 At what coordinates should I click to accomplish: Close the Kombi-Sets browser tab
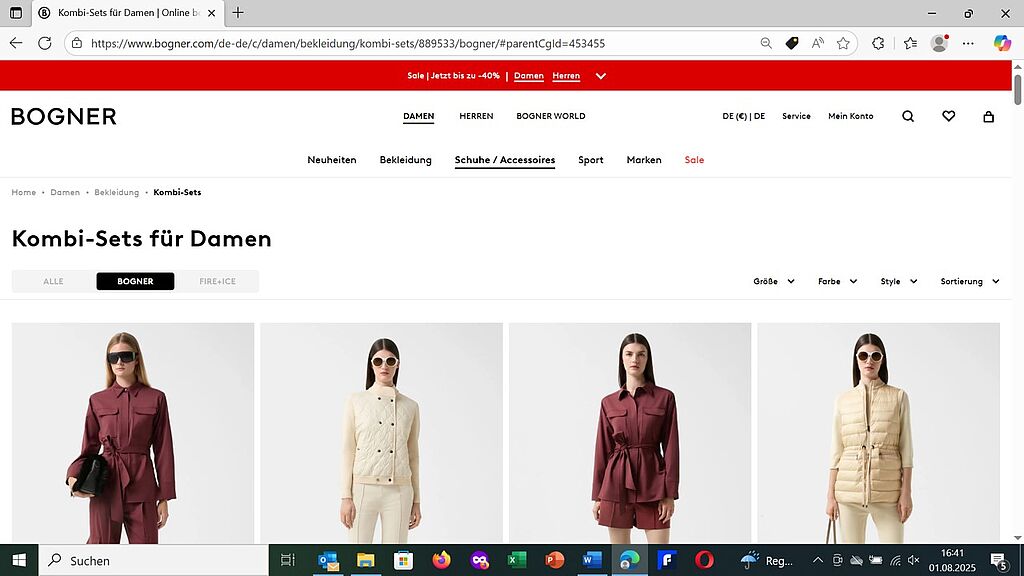click(x=211, y=12)
